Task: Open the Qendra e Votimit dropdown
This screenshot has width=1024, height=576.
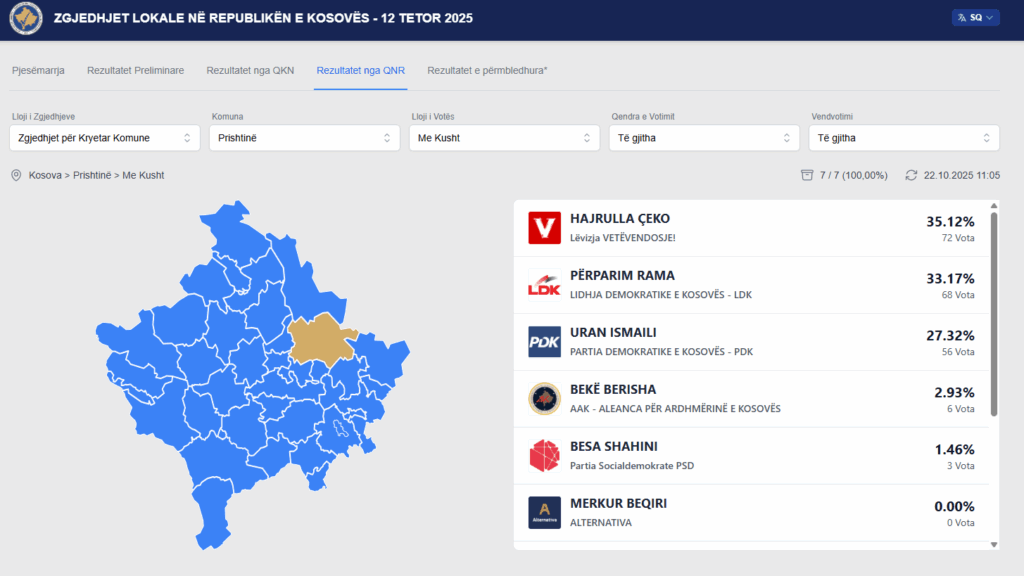Action: [x=705, y=138]
